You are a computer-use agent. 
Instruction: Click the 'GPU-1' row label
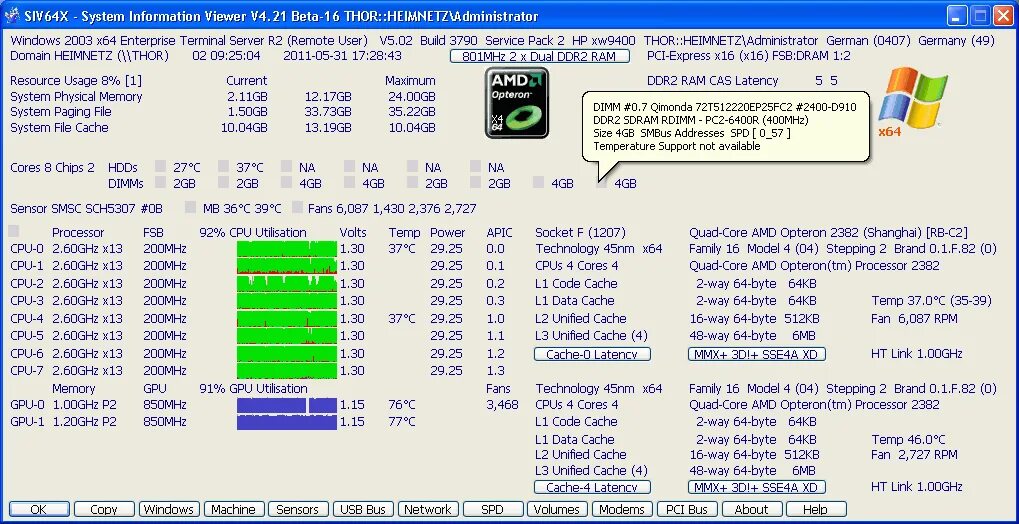(27, 421)
